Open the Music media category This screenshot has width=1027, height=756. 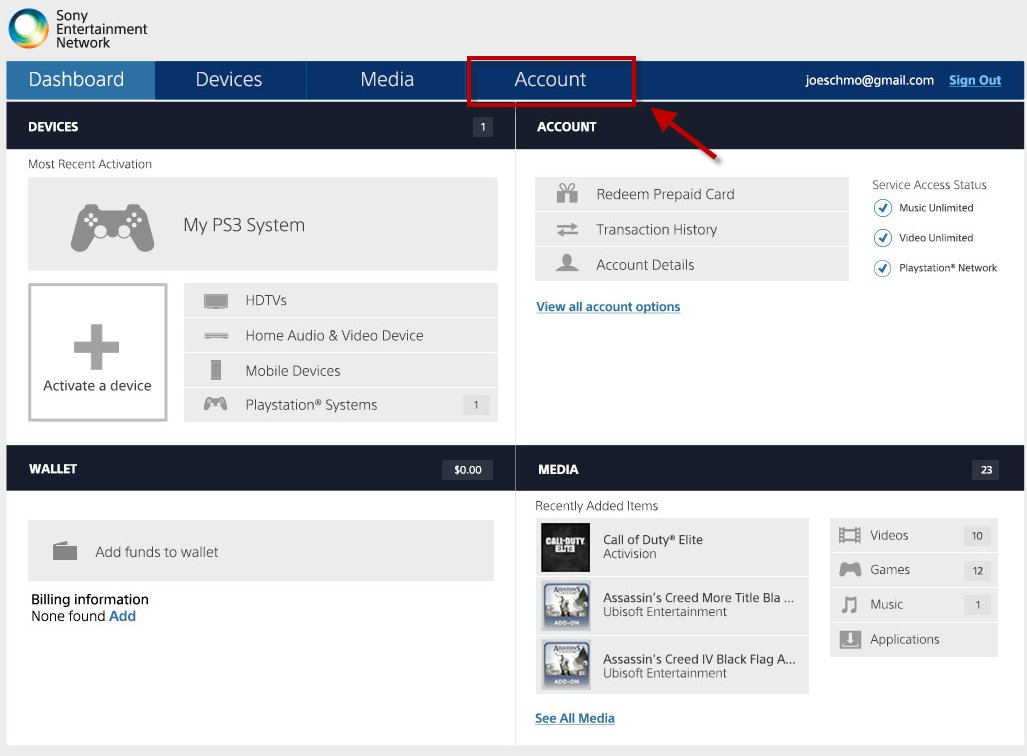pos(914,605)
